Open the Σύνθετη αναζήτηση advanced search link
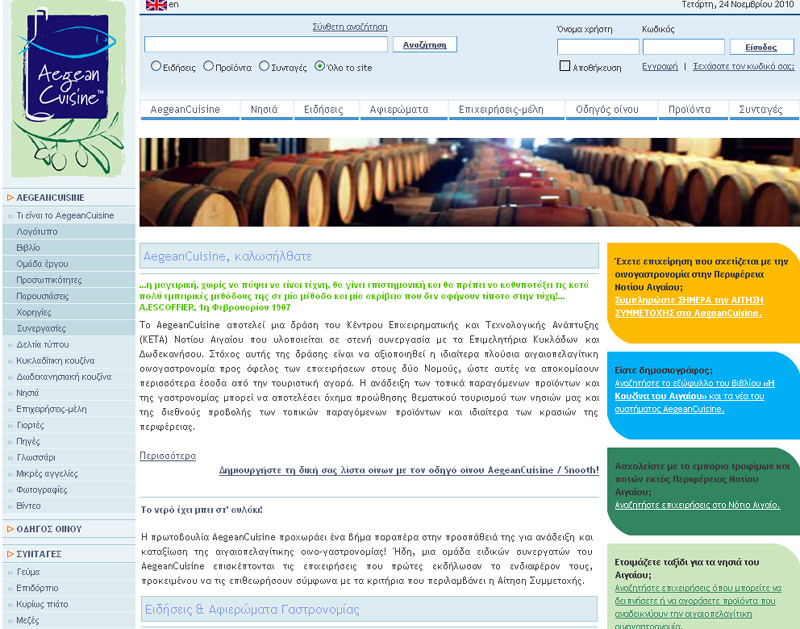The image size is (800, 629). click(x=350, y=27)
